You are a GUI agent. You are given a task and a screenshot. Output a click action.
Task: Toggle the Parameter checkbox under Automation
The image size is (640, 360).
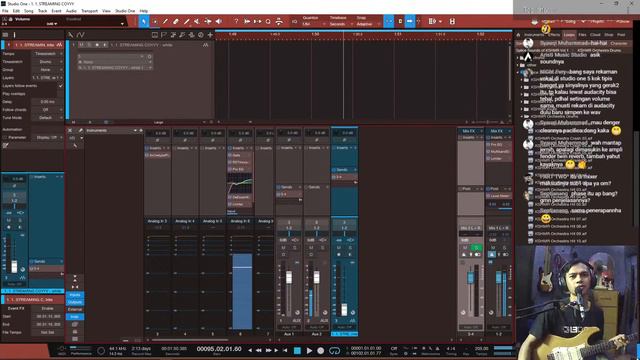tap(5, 138)
